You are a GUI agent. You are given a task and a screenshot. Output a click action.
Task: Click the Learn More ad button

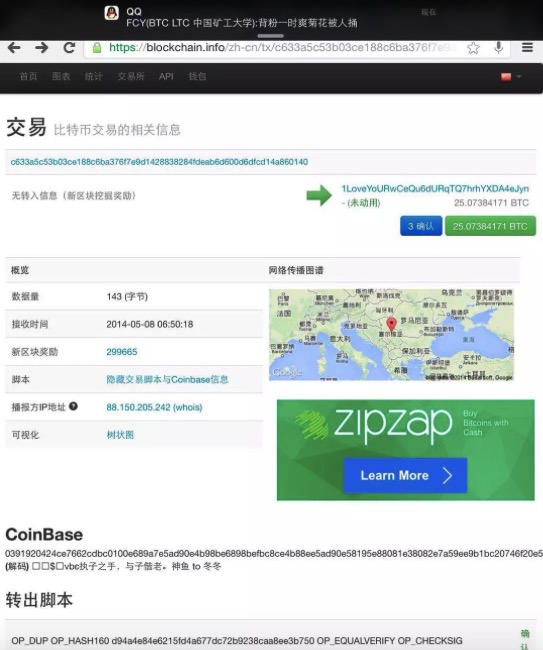[x=405, y=475]
